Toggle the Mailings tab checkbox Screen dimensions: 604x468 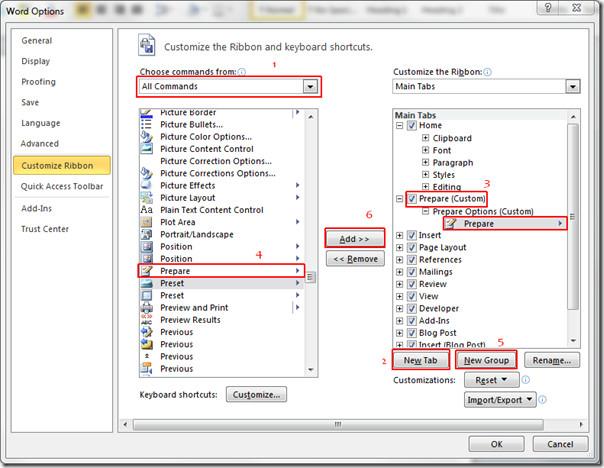(412, 272)
